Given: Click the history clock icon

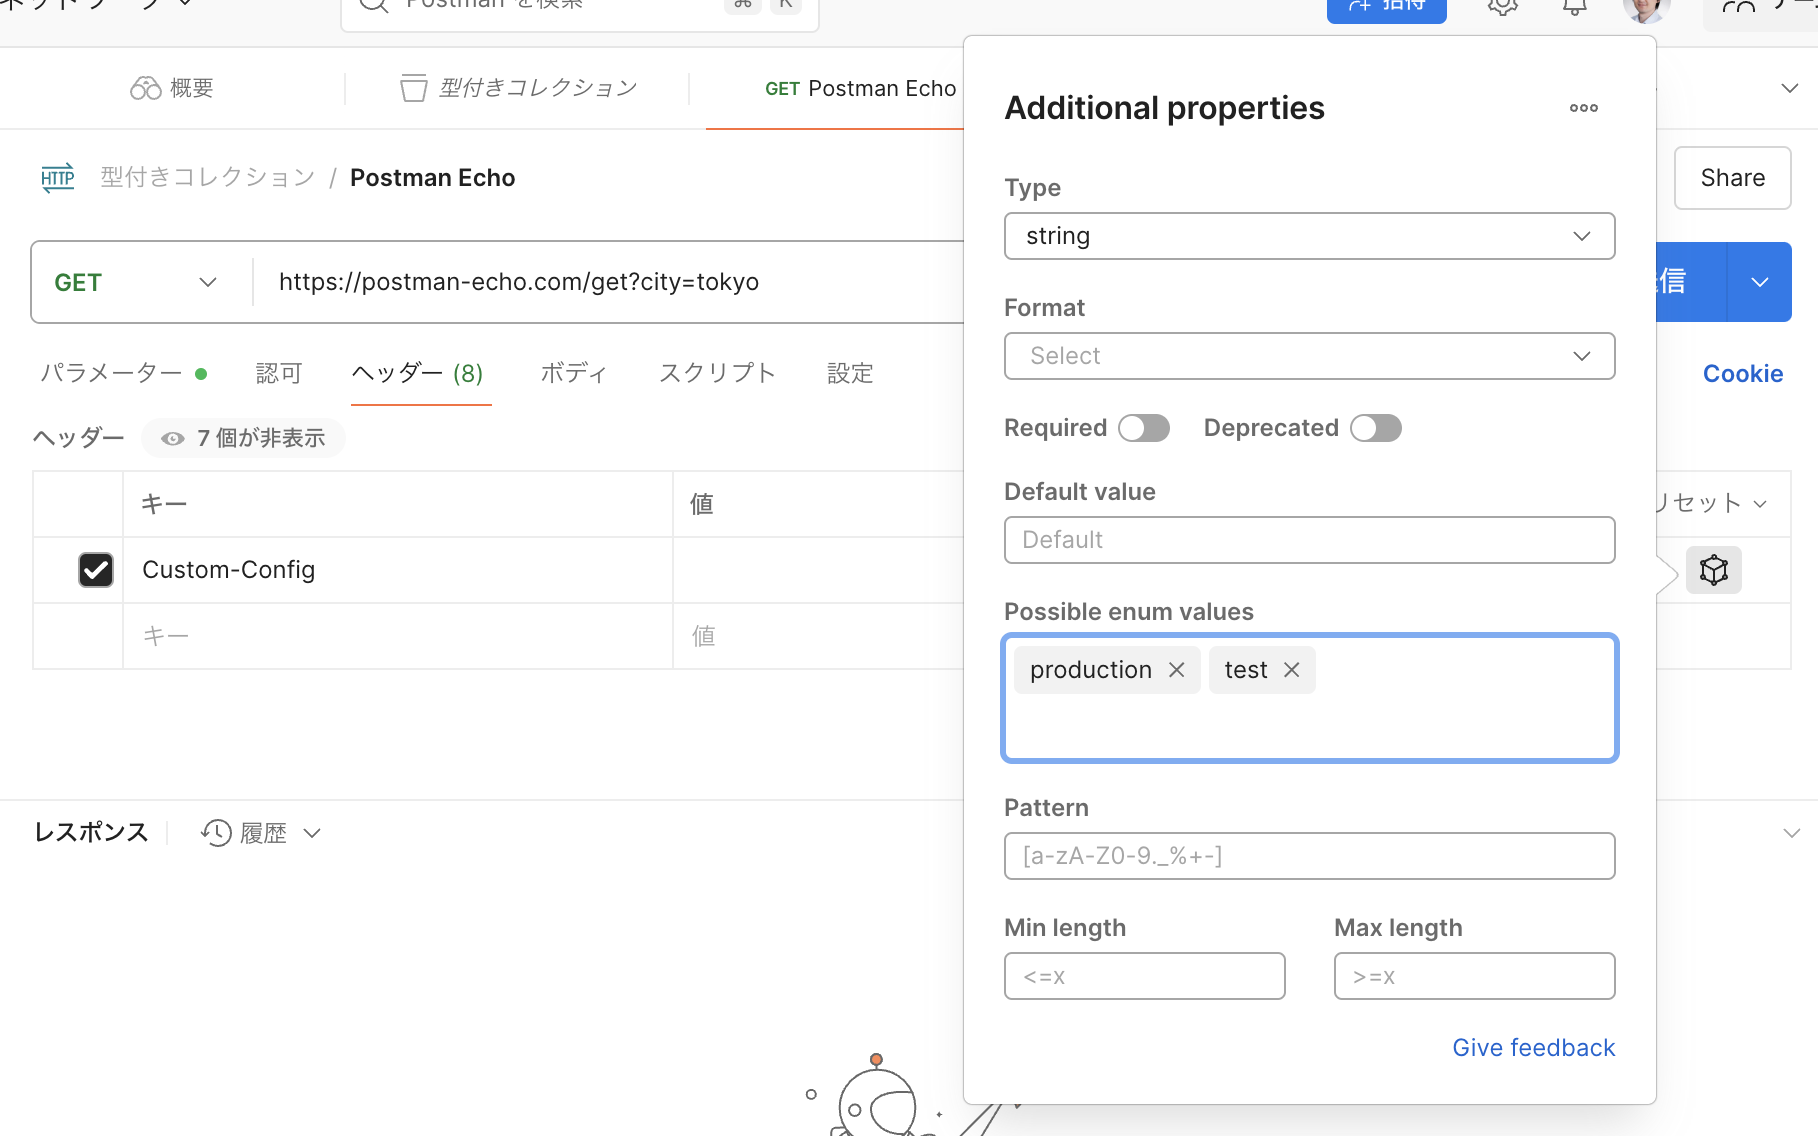Looking at the screenshot, I should point(216,833).
